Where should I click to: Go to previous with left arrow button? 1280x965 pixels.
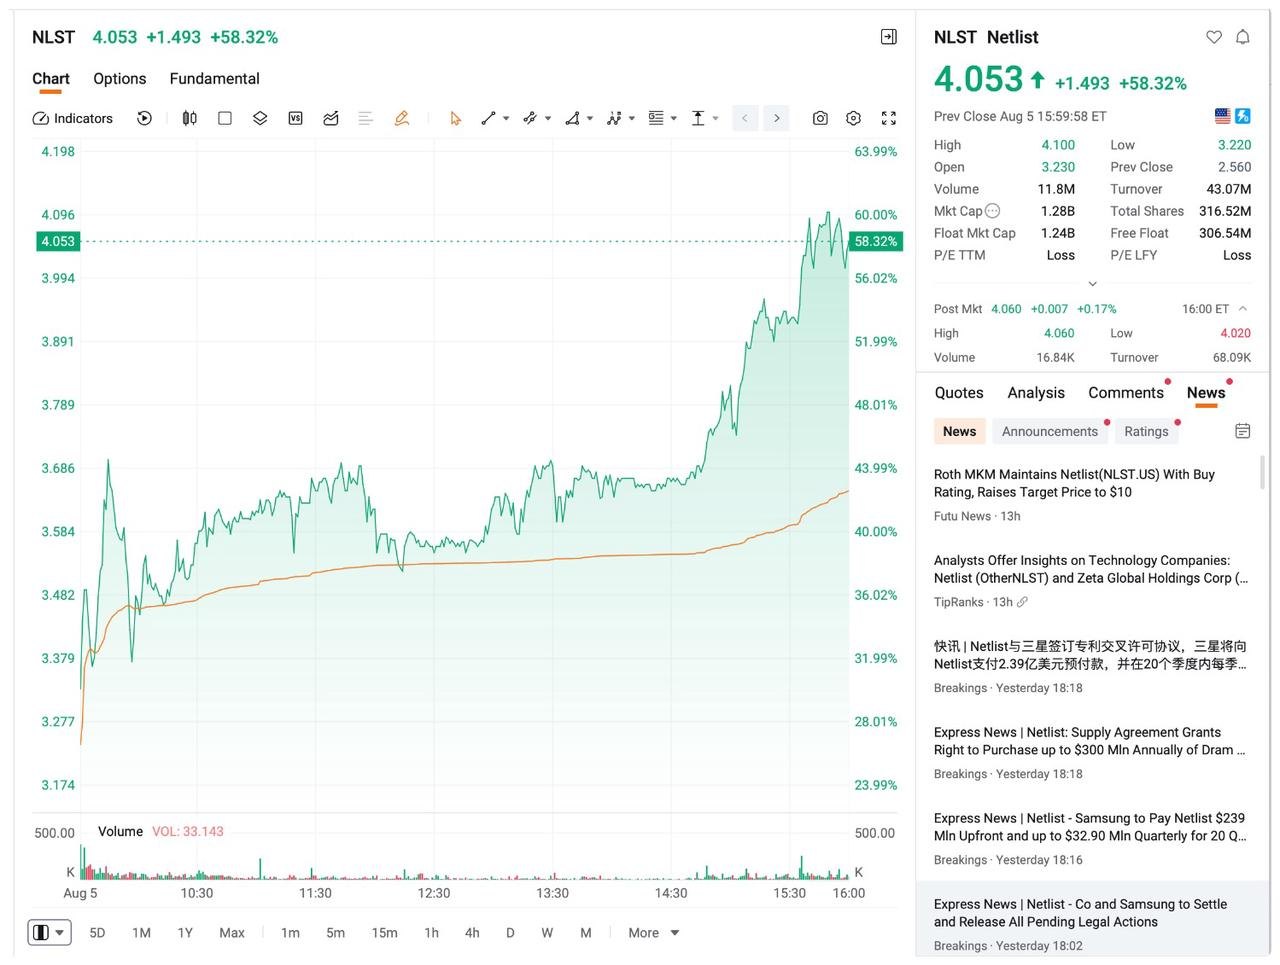pyautogui.click(x=745, y=118)
